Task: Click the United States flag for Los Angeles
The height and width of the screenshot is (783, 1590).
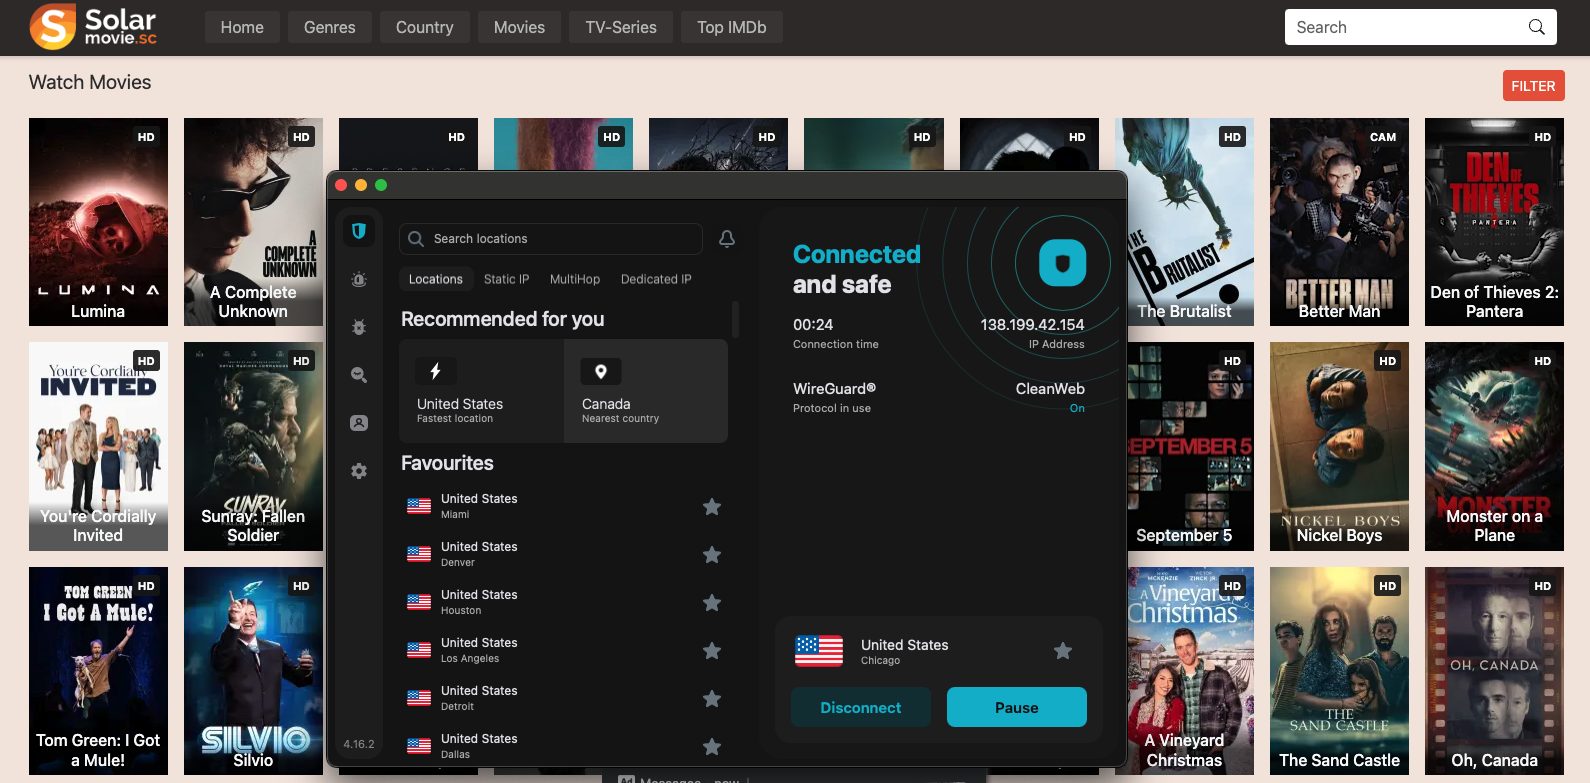Action: click(419, 650)
